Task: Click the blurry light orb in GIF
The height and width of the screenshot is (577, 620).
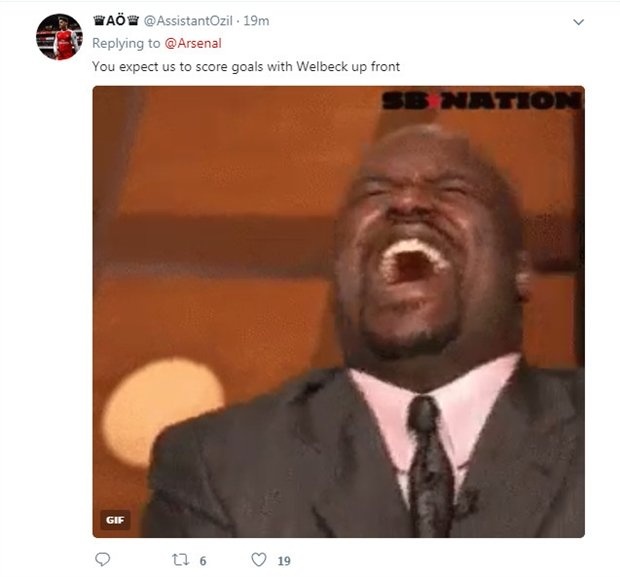Action: tap(163, 409)
